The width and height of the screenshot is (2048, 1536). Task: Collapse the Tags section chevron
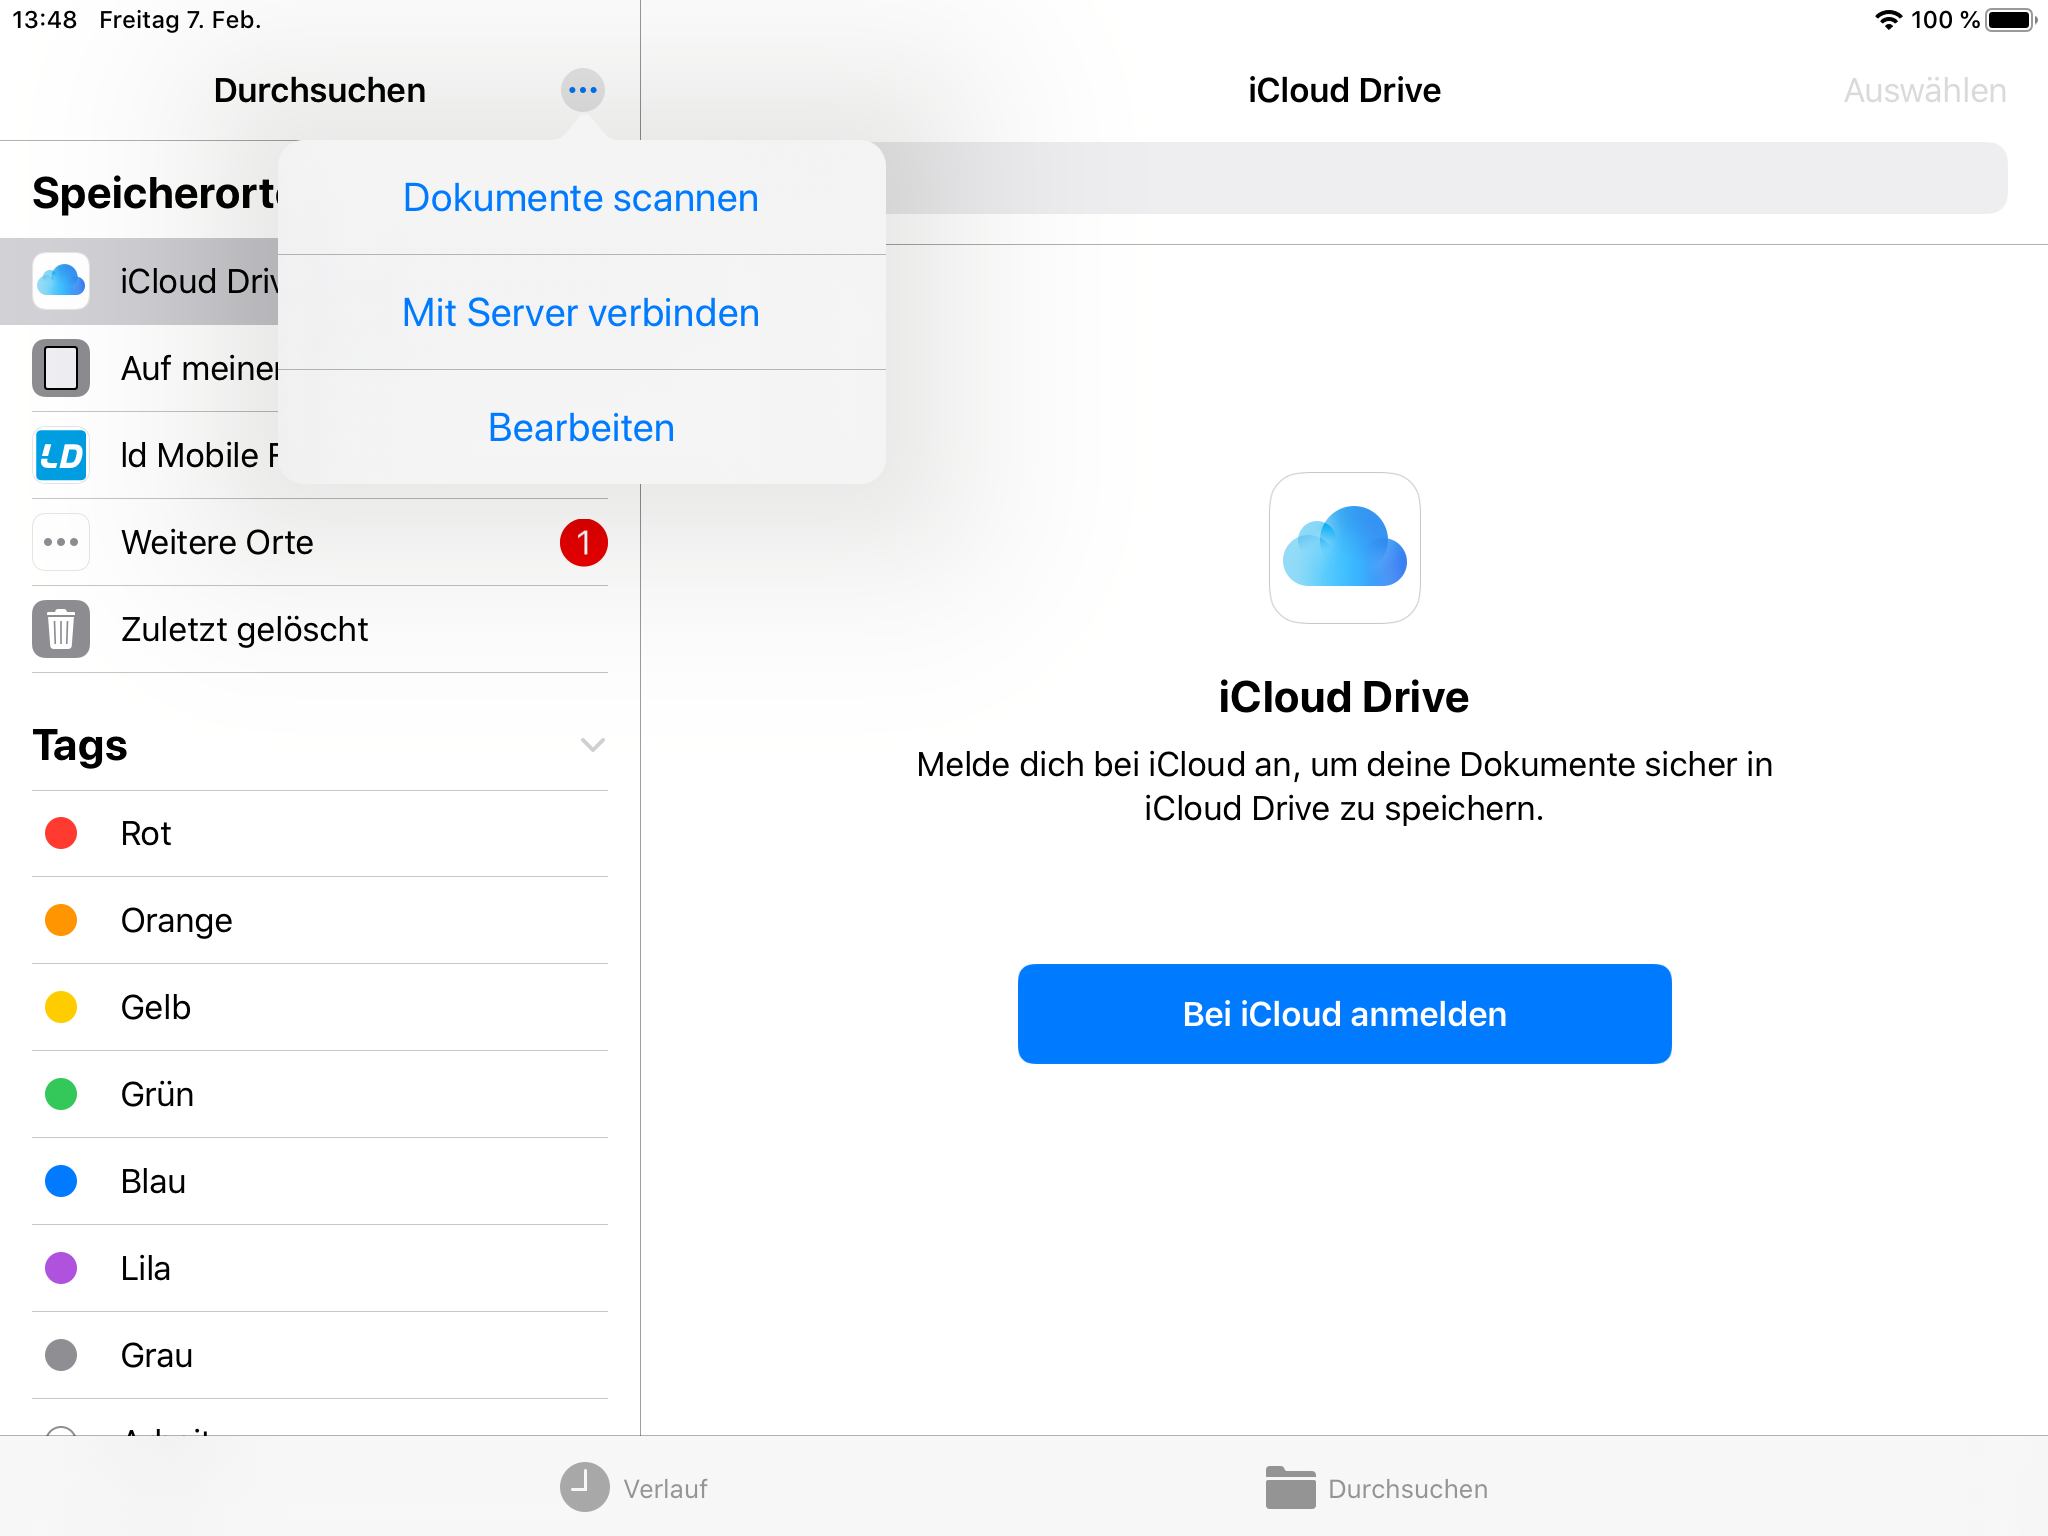pos(593,745)
